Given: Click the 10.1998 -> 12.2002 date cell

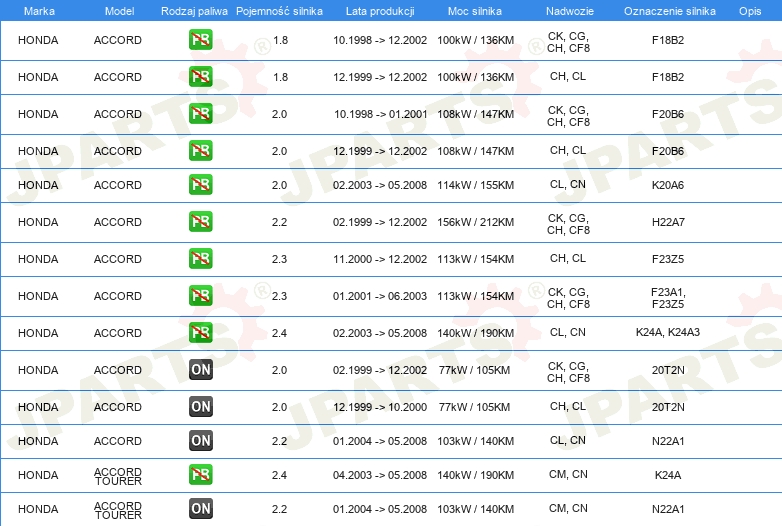Looking at the screenshot, I should click(x=380, y=40).
